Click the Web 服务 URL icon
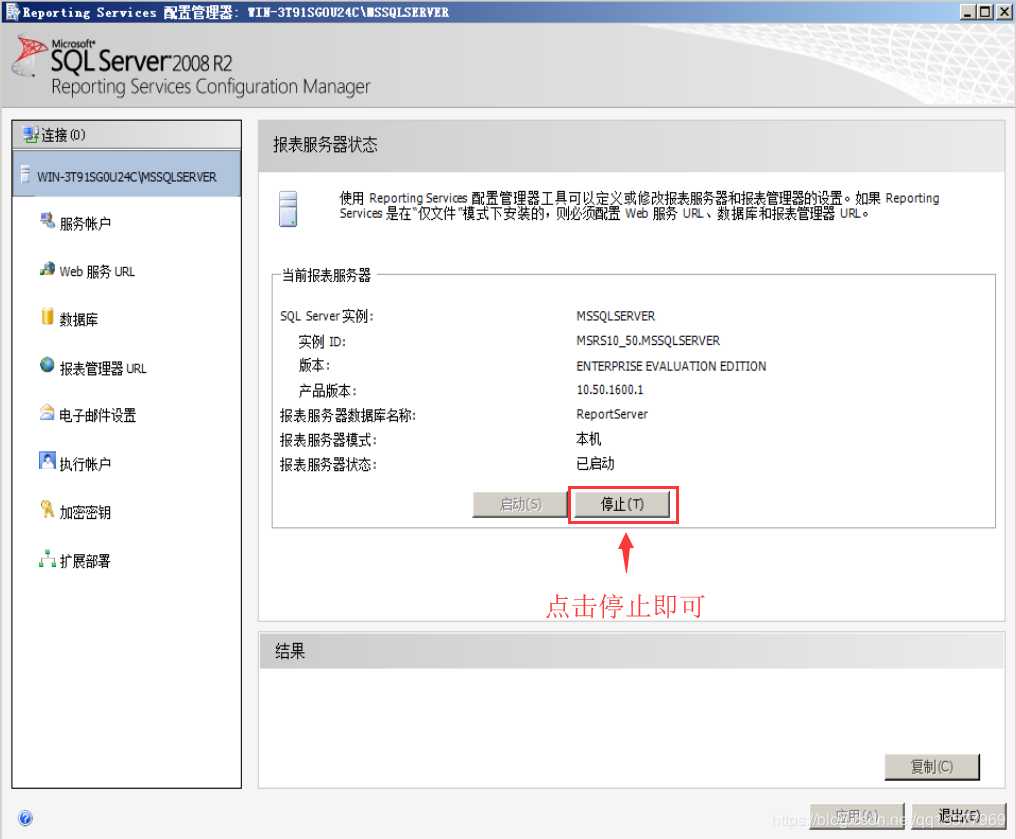Image resolution: width=1016 pixels, height=839 pixels. [x=47, y=269]
